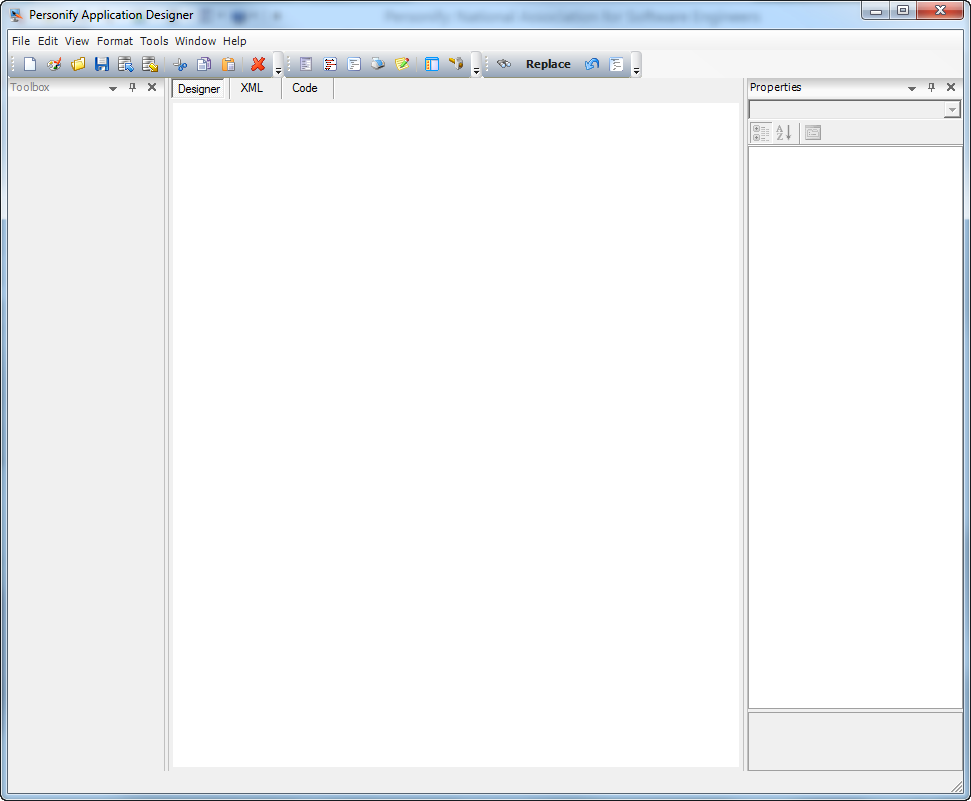971x801 pixels.
Task: Paste from the clipboard toolbar icon
Action: click(229, 63)
